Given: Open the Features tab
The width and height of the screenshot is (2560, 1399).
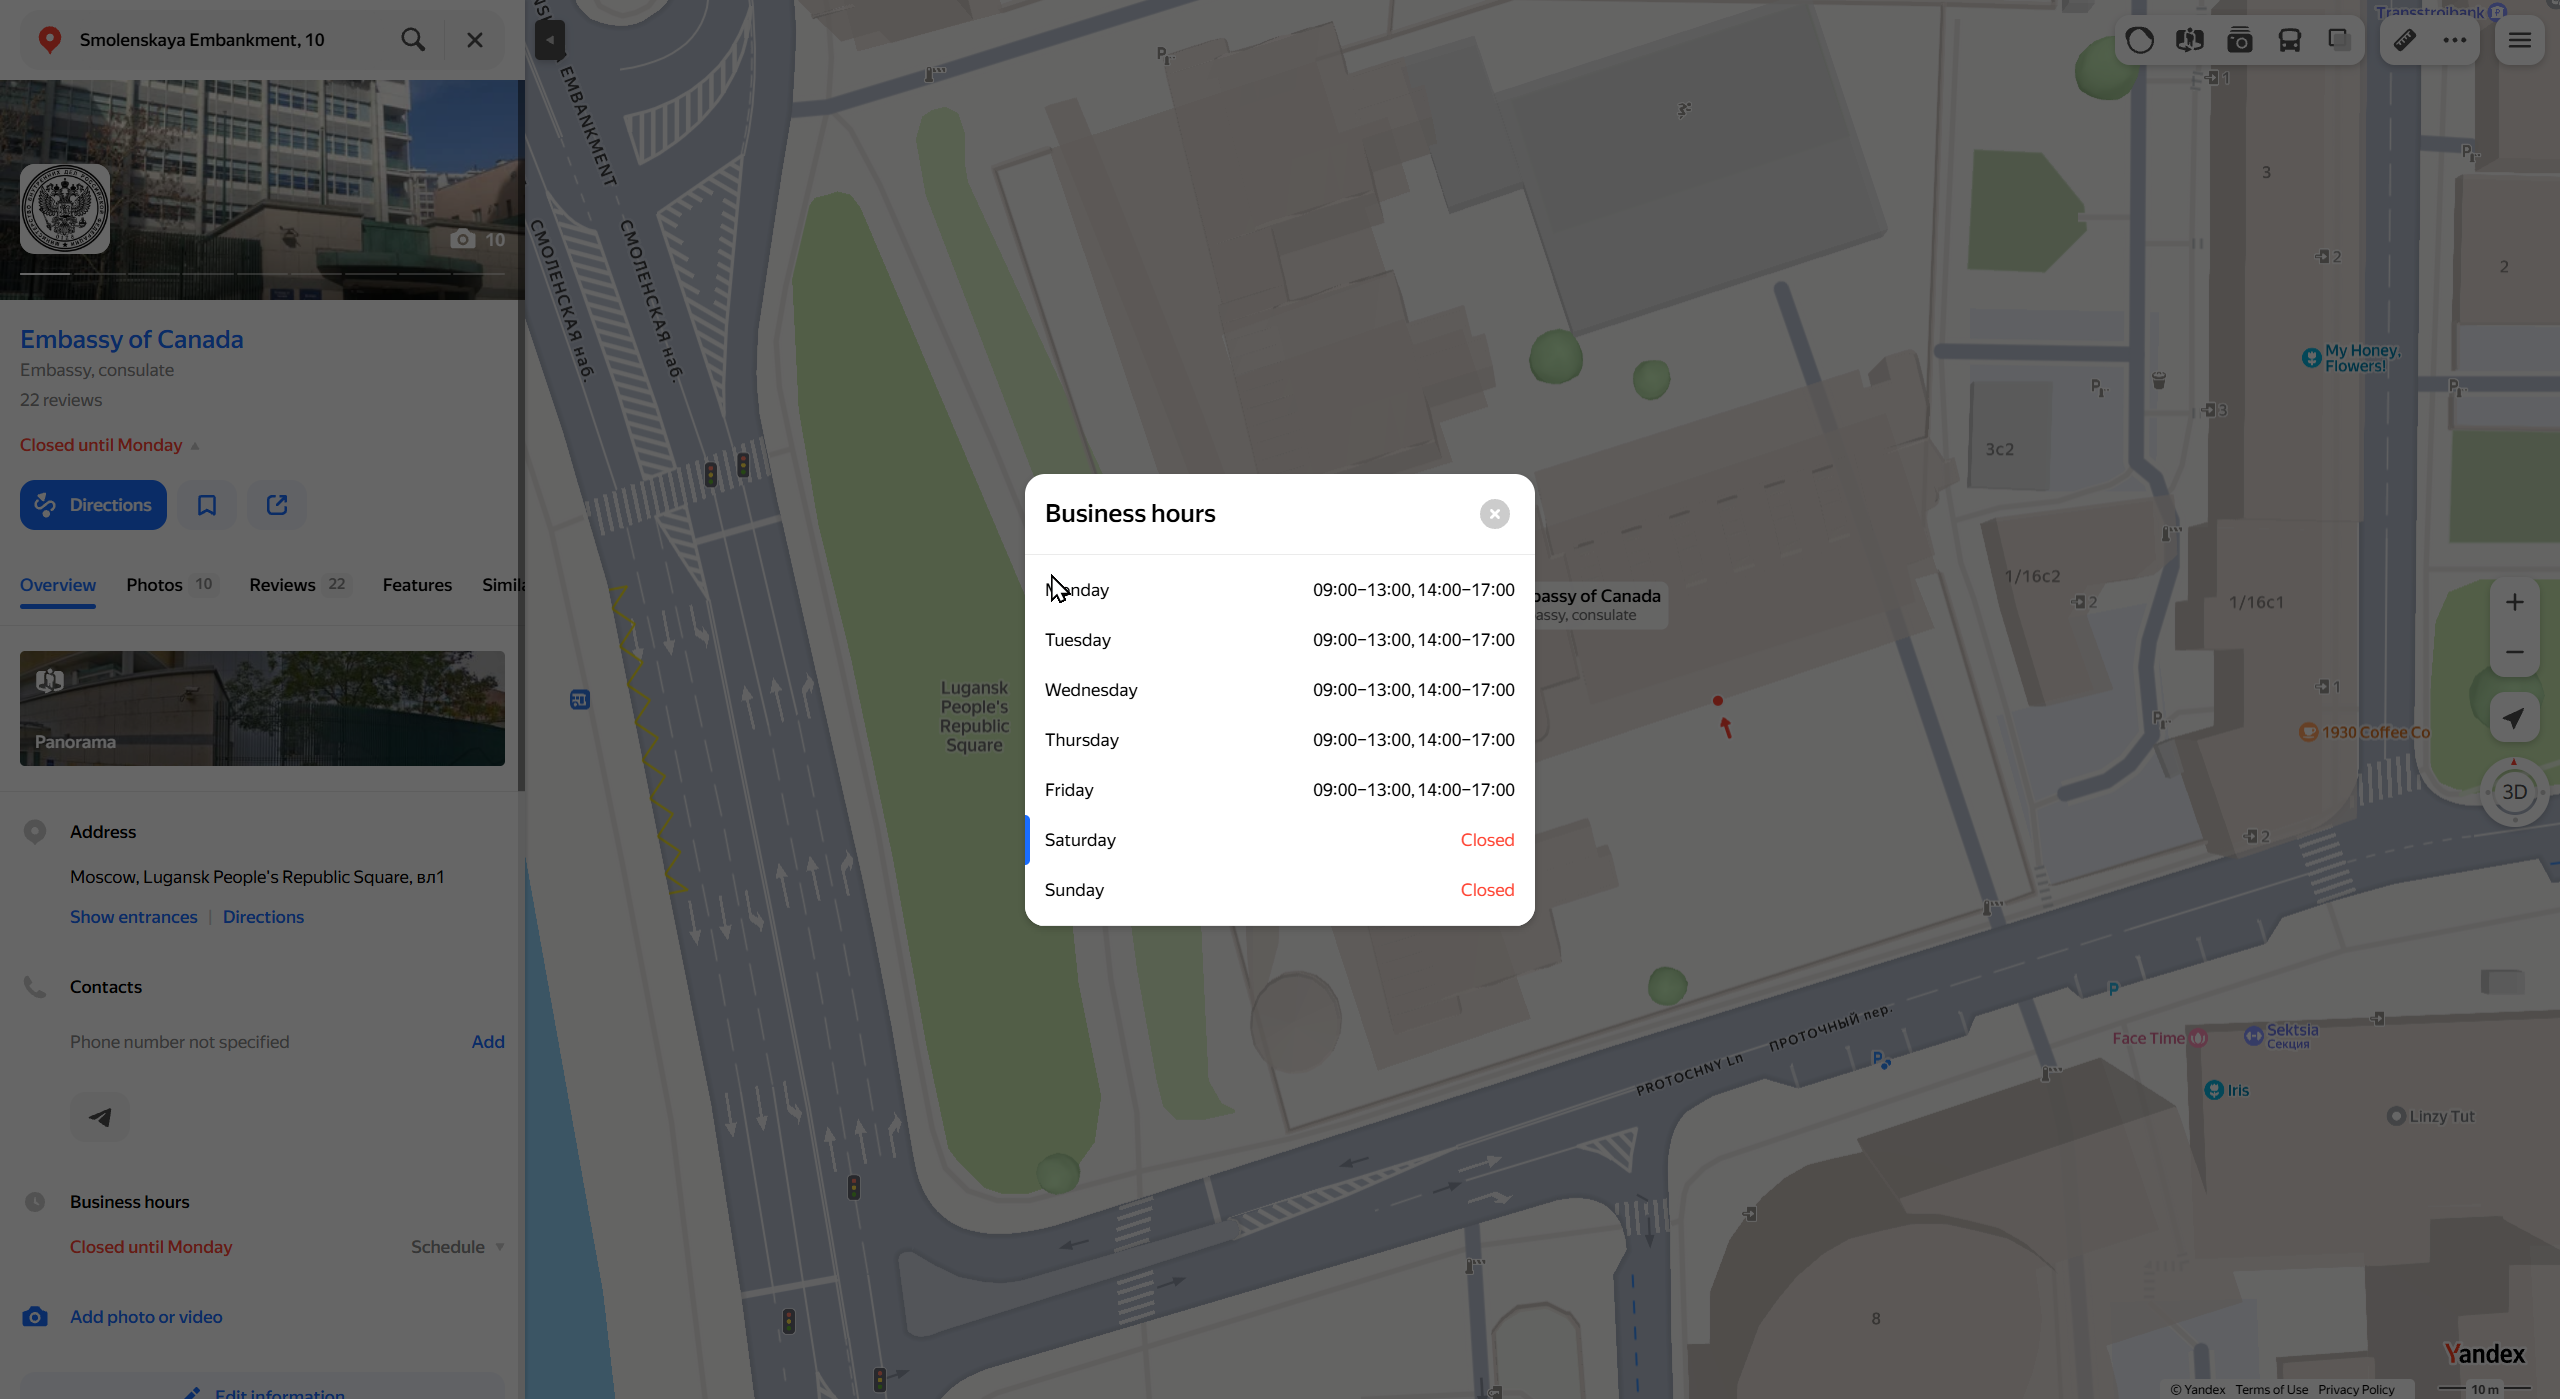Looking at the screenshot, I should click(x=417, y=585).
